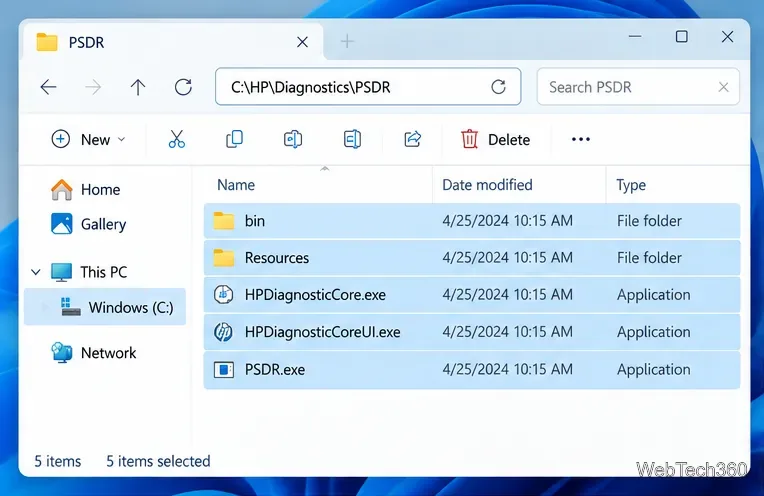Maximize the File Explorer window
The height and width of the screenshot is (496, 764).
681,37
